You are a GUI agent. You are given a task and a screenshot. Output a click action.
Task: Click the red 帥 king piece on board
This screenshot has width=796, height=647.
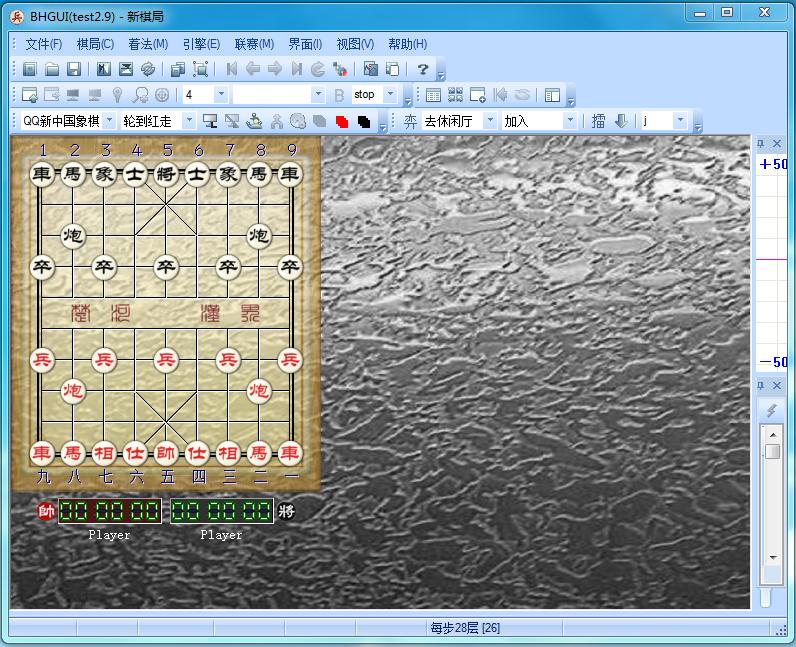[x=166, y=452]
